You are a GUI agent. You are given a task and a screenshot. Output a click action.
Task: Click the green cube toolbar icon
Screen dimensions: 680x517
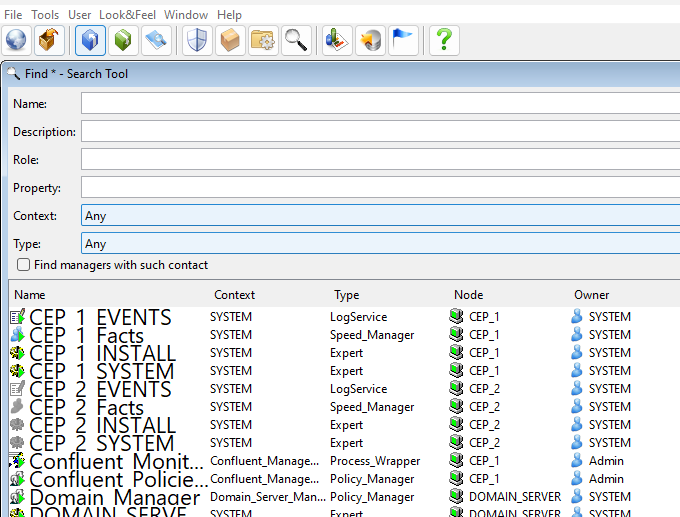(x=123, y=40)
